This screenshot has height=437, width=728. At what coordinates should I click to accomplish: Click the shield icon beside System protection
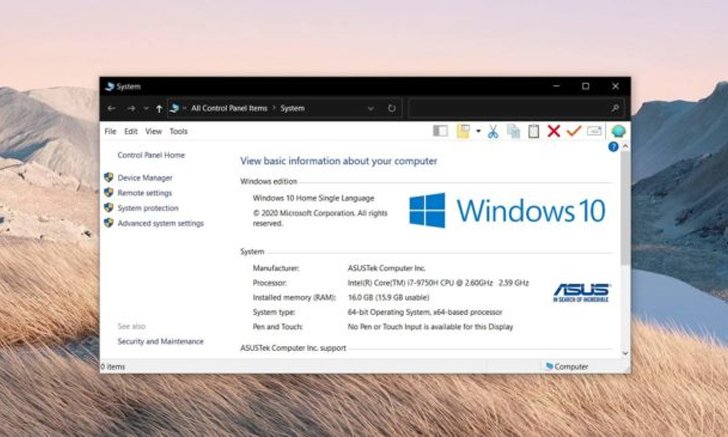(109, 208)
